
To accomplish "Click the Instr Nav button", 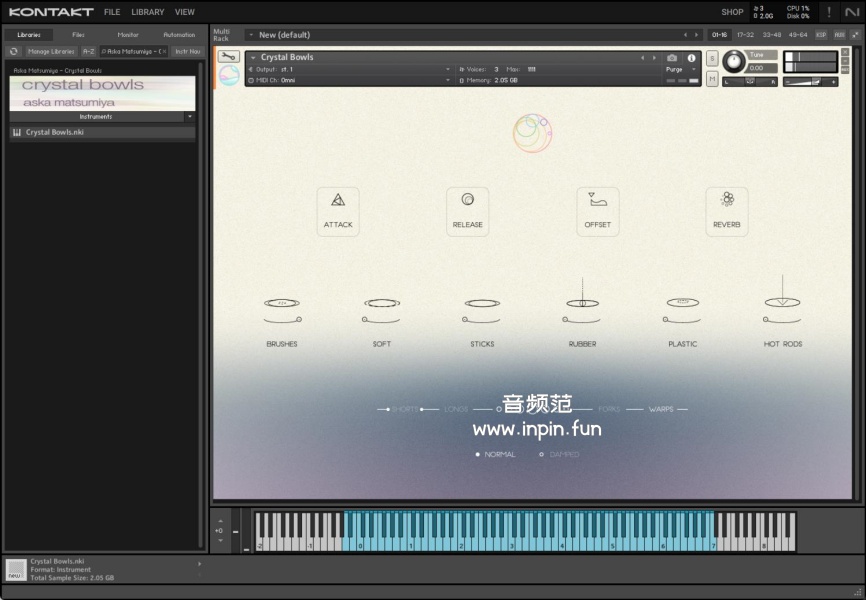I will coord(188,51).
